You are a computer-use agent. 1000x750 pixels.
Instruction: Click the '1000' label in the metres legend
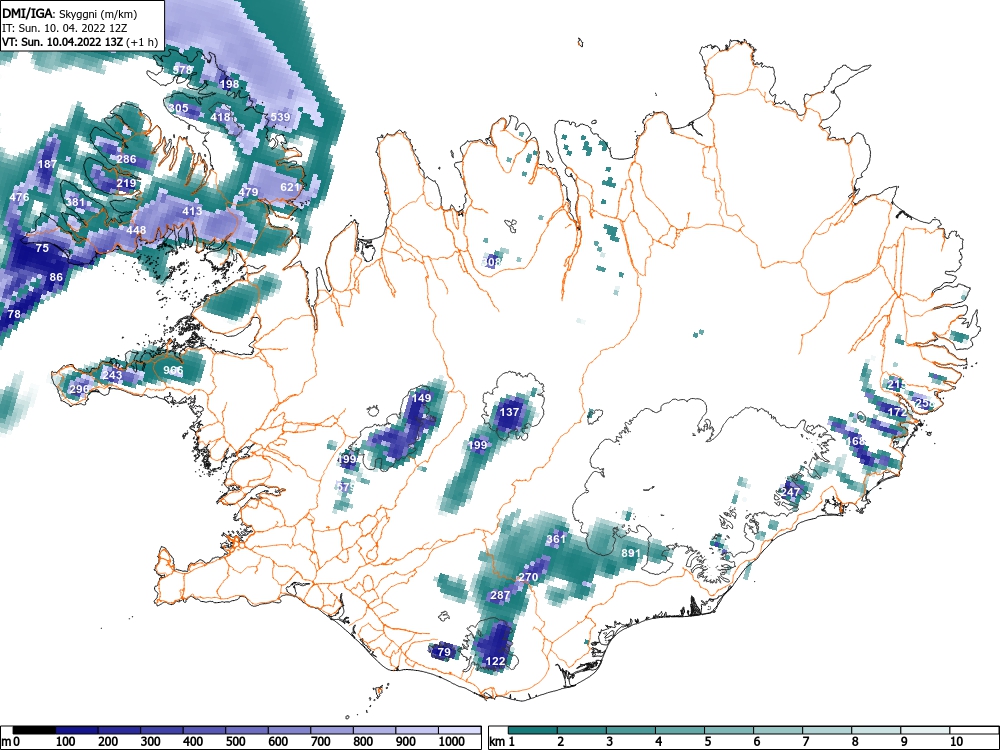tap(452, 742)
